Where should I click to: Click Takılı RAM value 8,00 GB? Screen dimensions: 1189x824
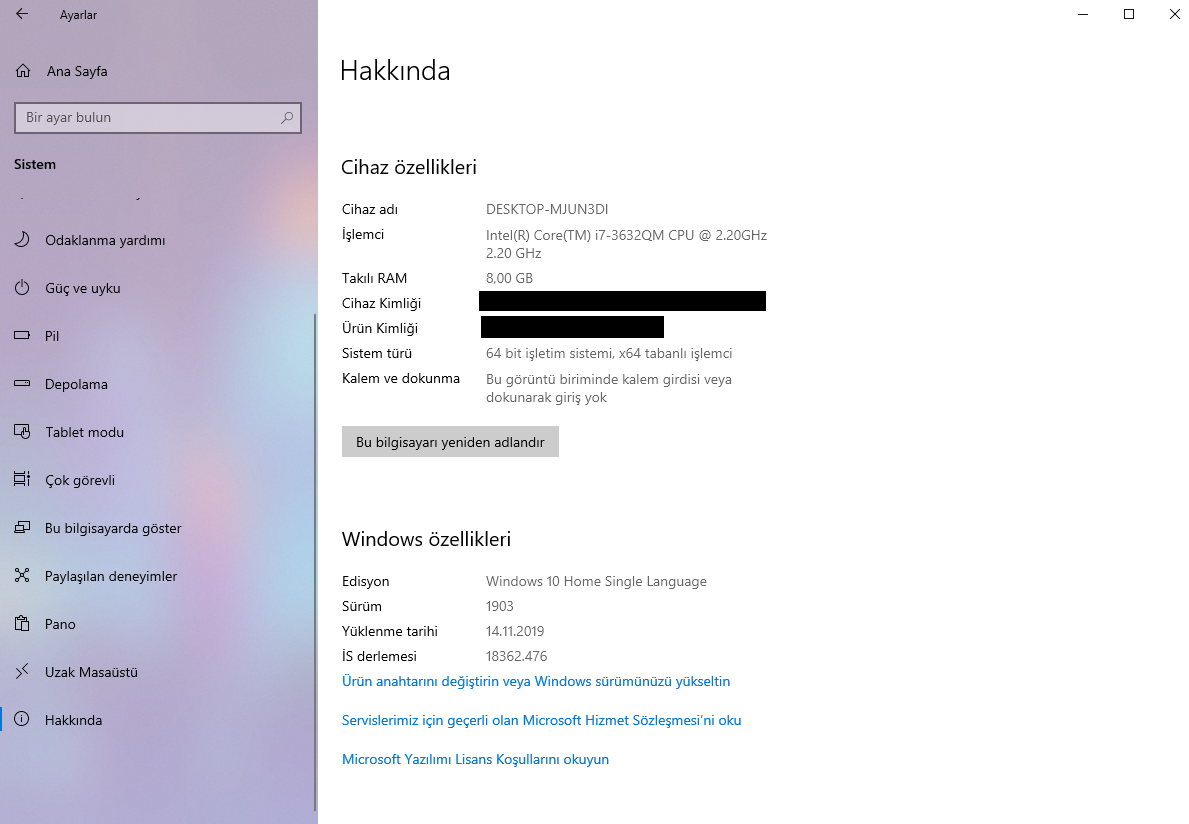coord(510,278)
